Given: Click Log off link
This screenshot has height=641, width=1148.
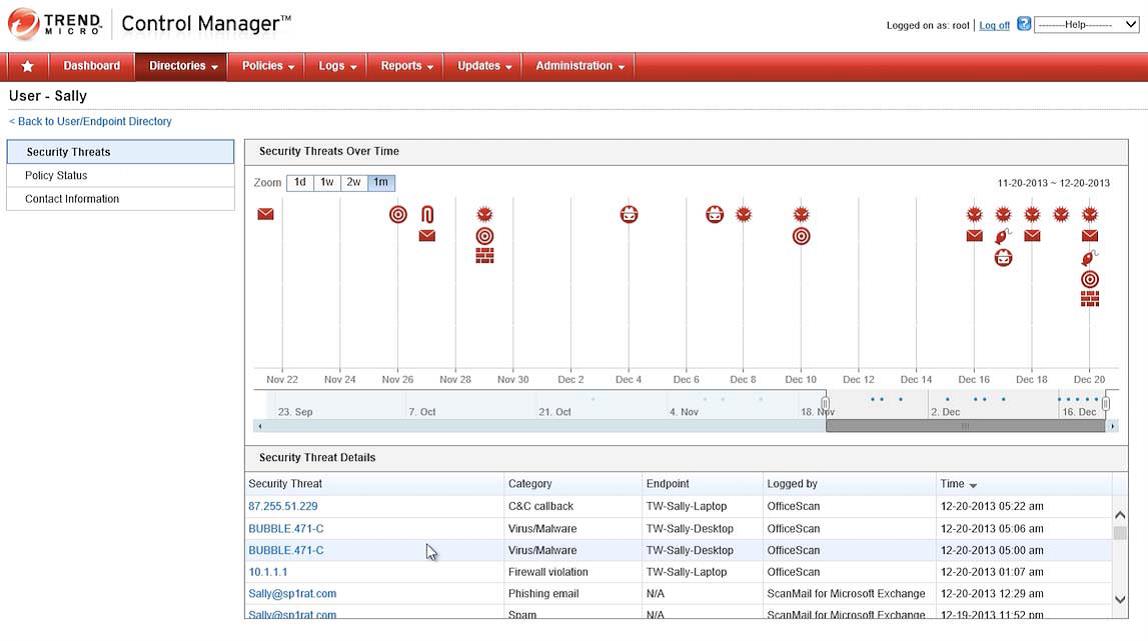Looking at the screenshot, I should tap(994, 26).
